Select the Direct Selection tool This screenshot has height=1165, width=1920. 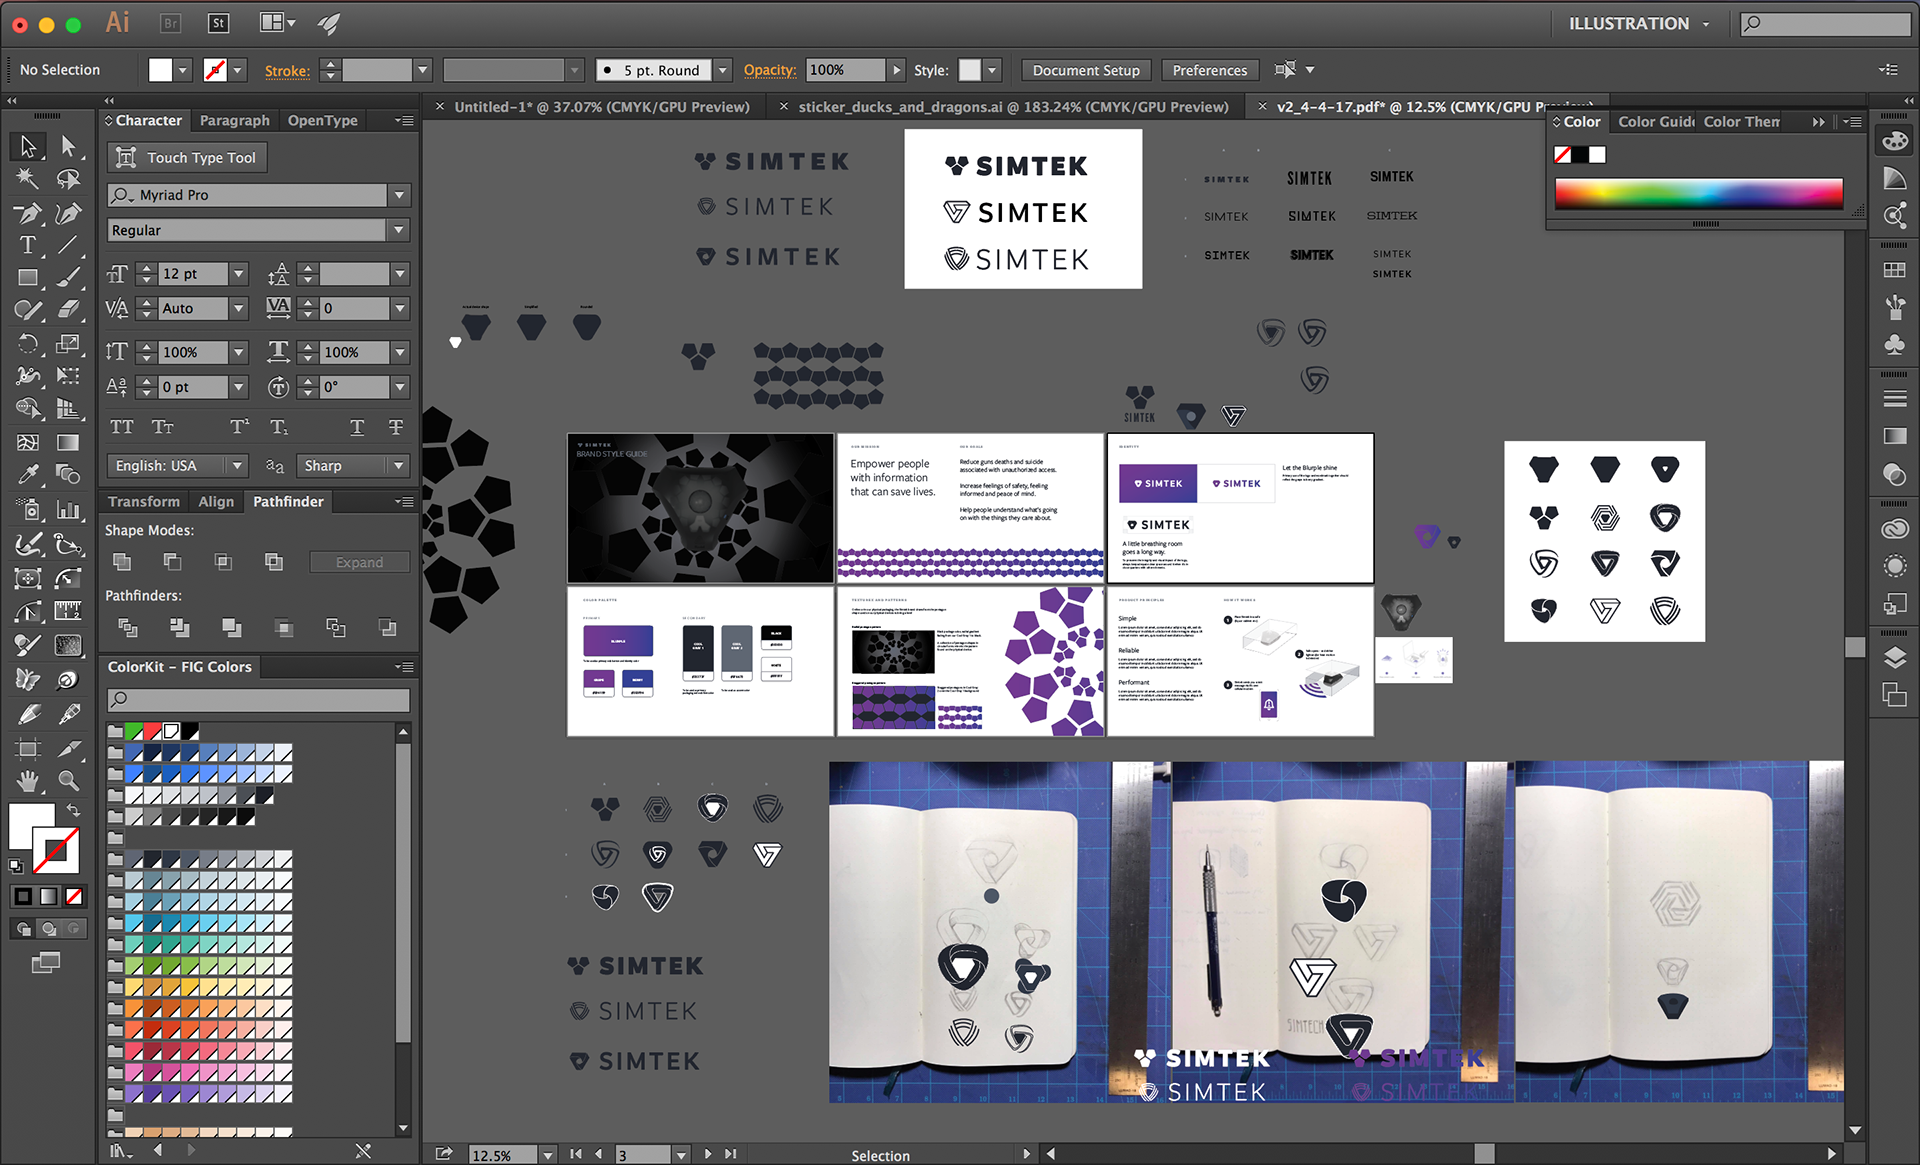[x=68, y=146]
